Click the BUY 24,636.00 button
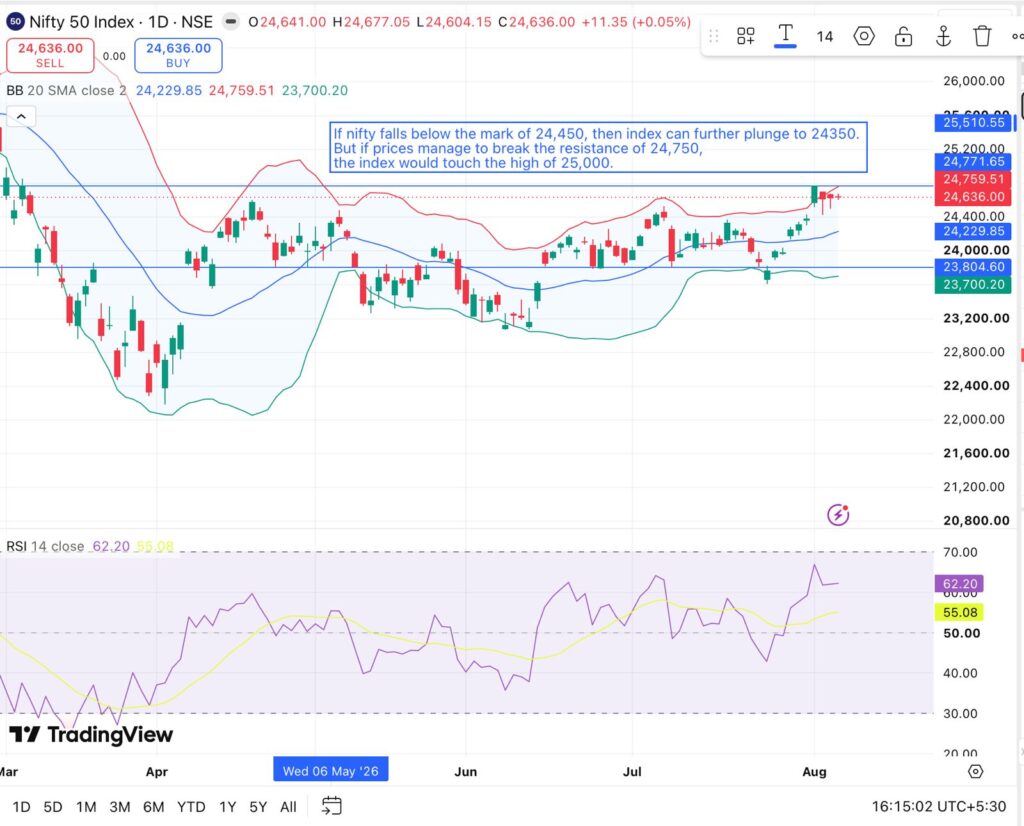Viewport: 1024px width, 826px height. click(178, 56)
